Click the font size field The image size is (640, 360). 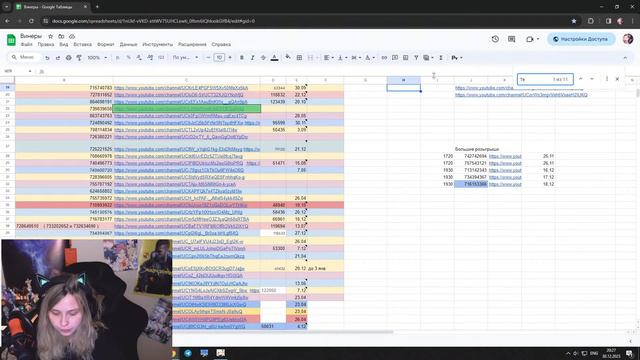[x=219, y=58]
